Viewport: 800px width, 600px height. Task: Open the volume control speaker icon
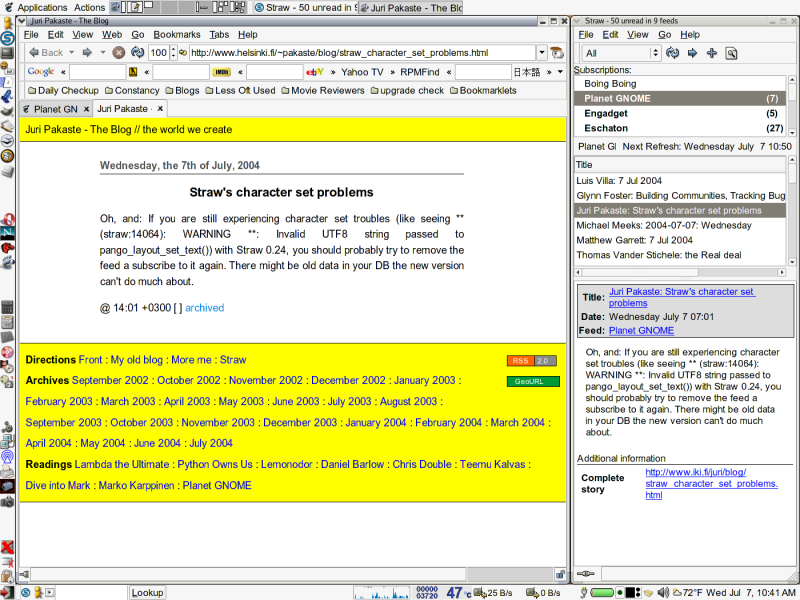point(663,592)
